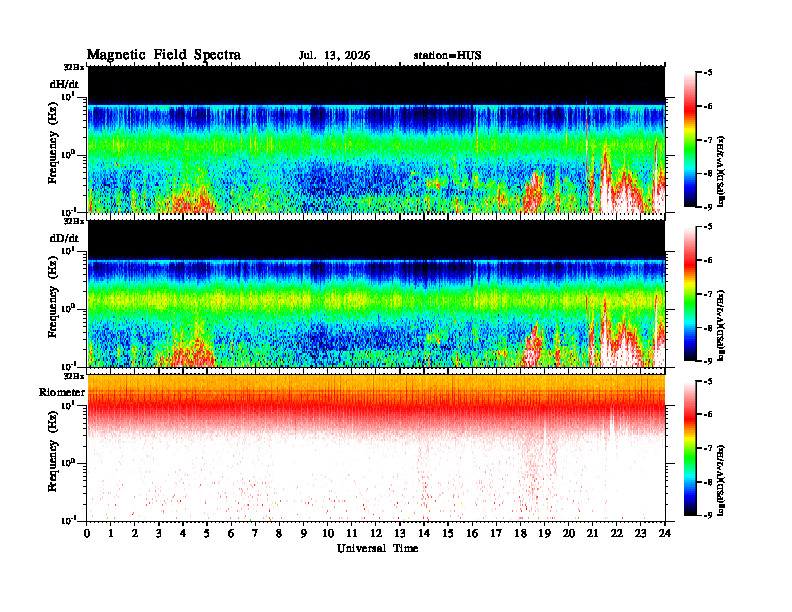This screenshot has width=792, height=612.
Task: Click hour '18' on the time axis
Action: pos(520,533)
